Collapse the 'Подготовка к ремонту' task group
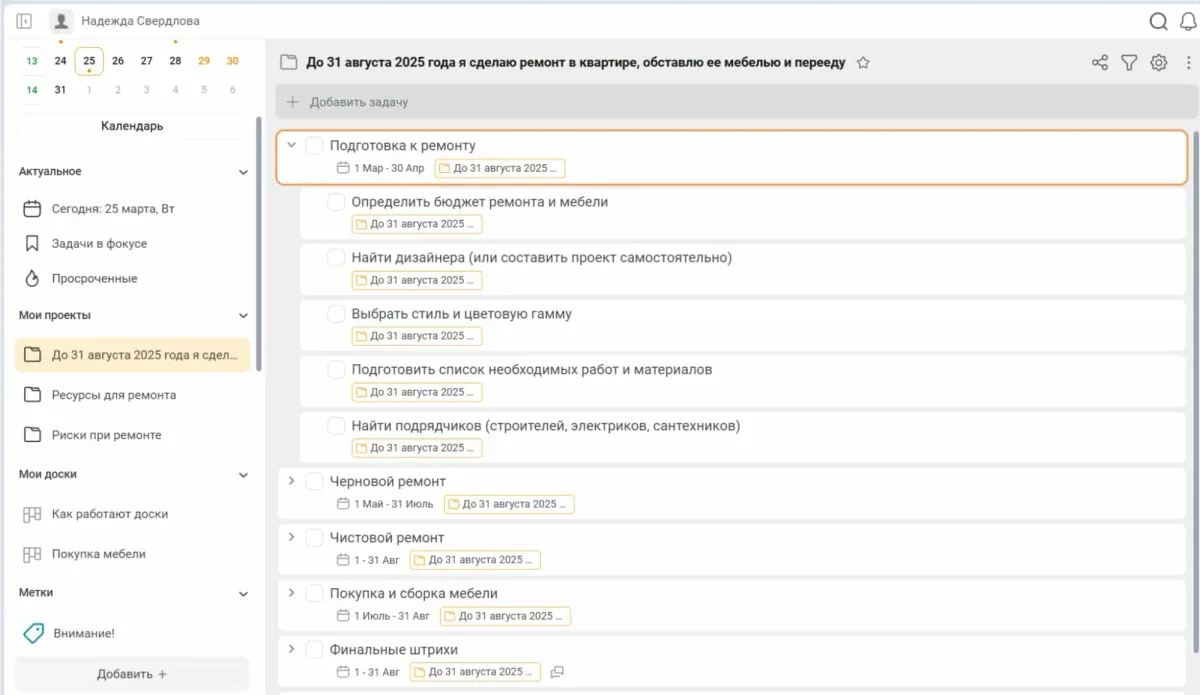 coord(291,144)
